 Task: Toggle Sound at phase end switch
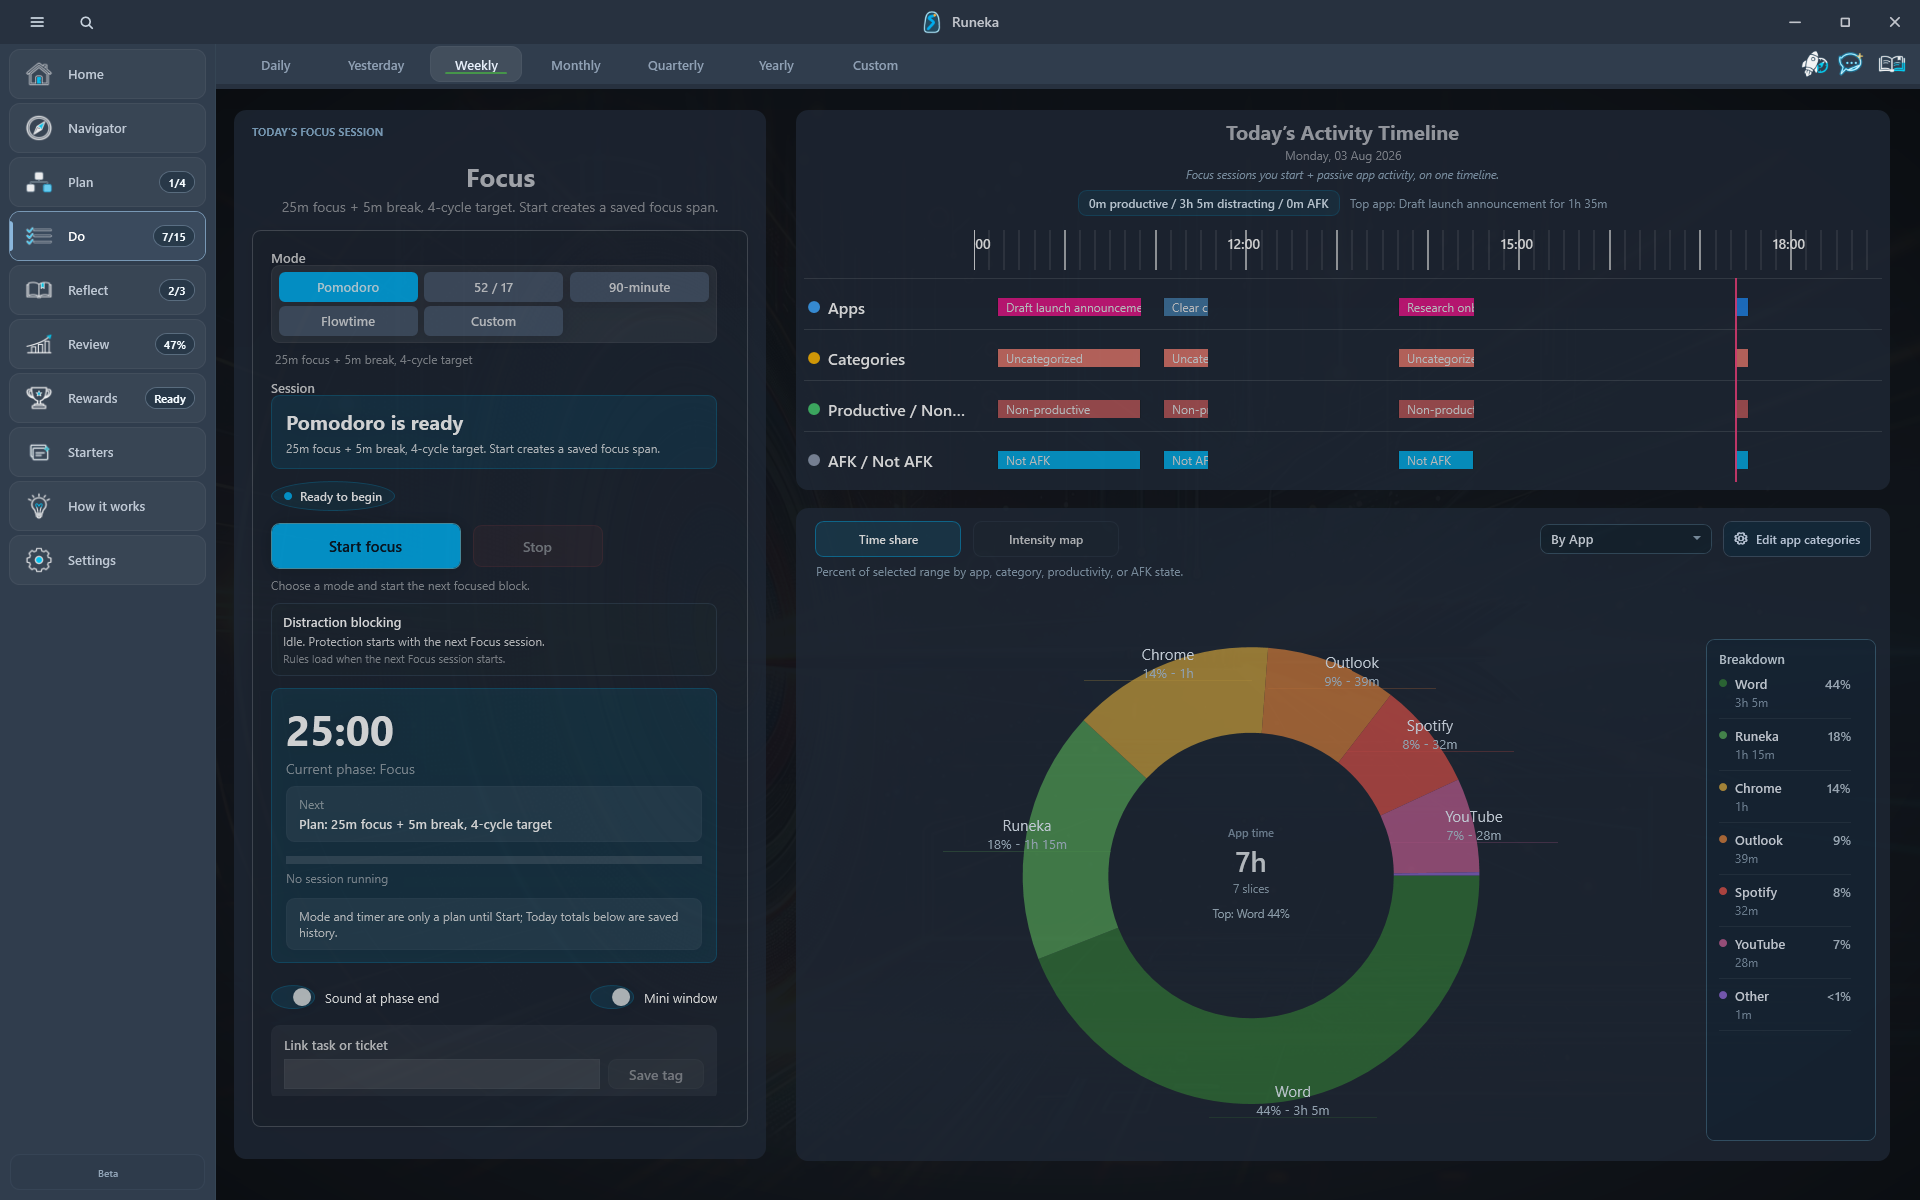click(x=293, y=997)
